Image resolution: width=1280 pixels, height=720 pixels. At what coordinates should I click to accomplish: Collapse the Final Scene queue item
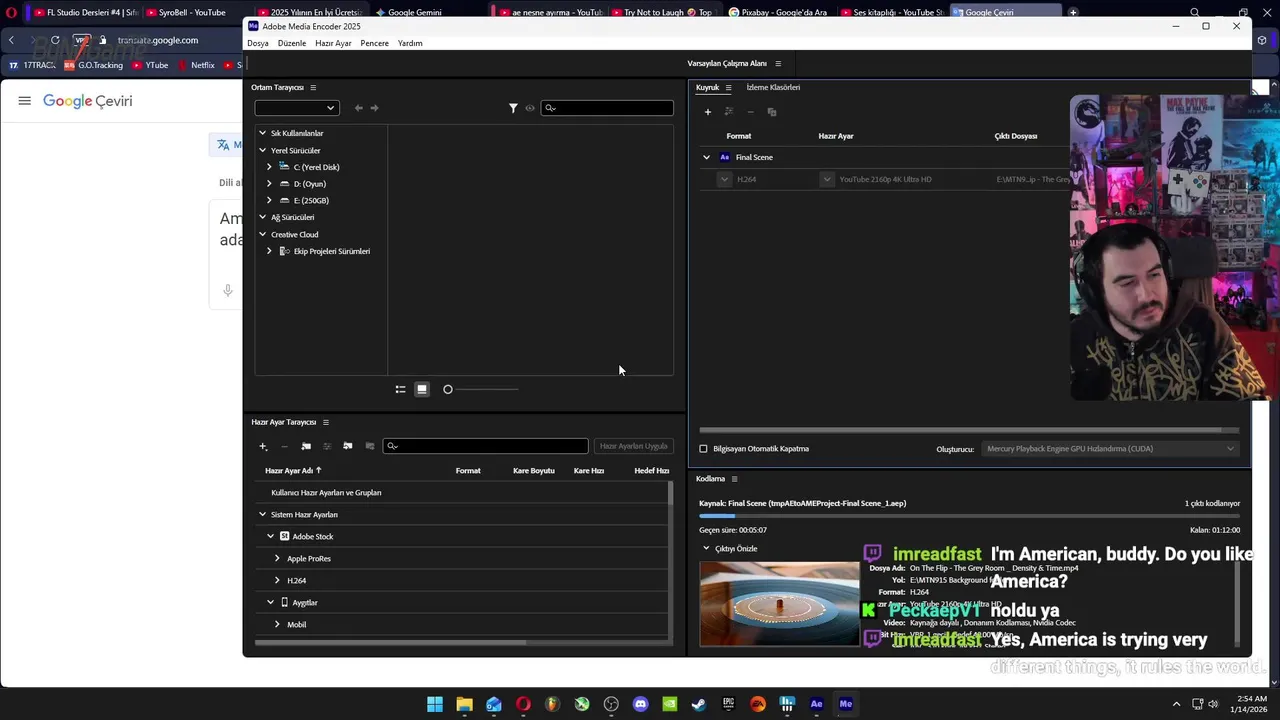coord(706,157)
